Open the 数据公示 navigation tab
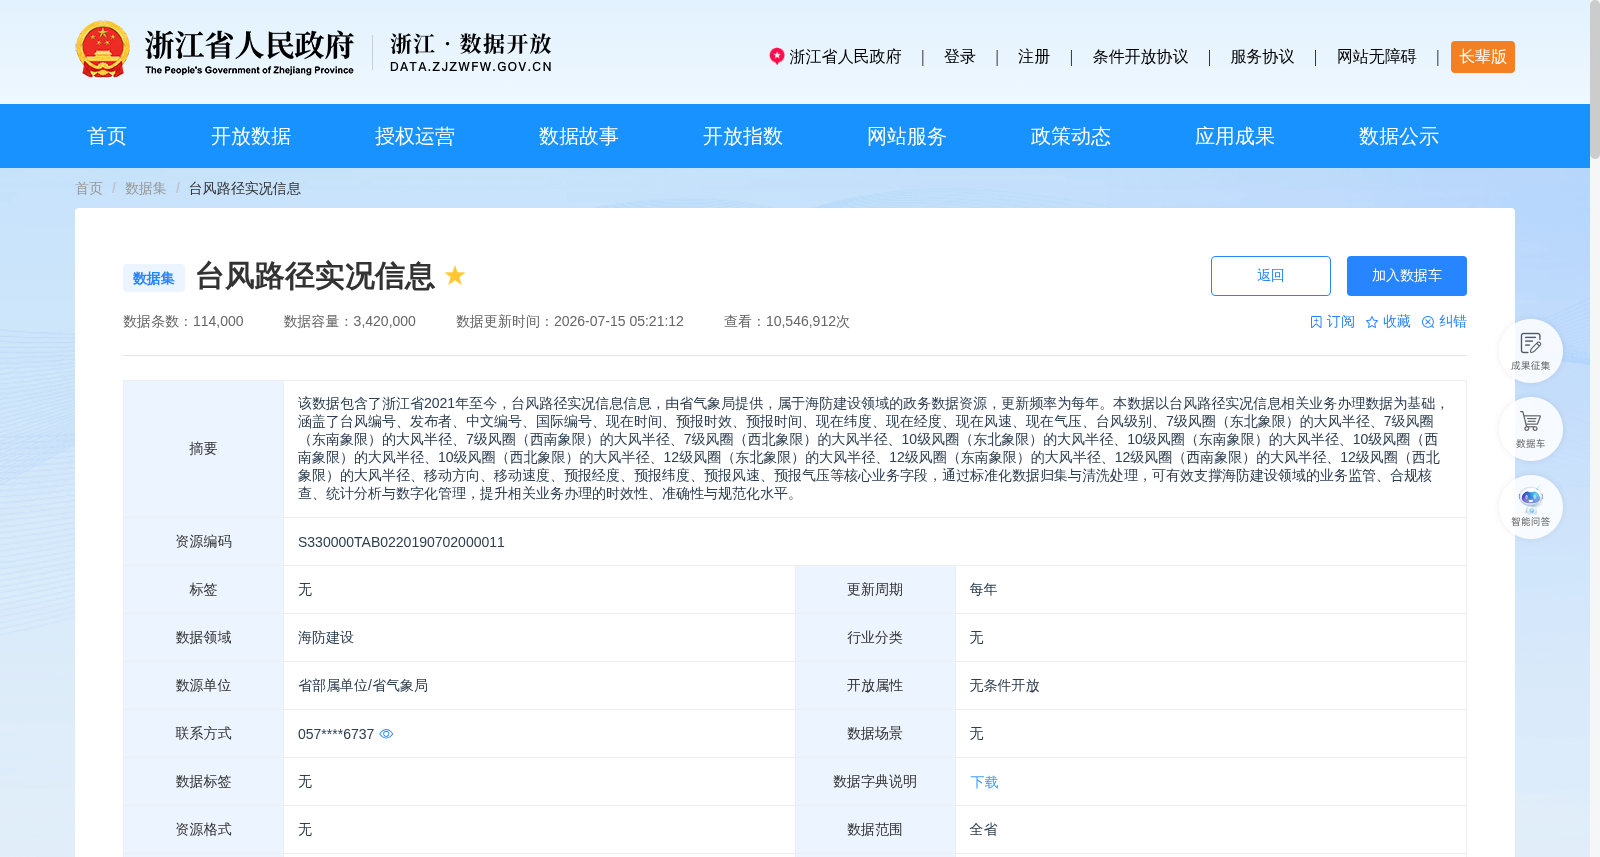This screenshot has height=857, width=1600. 1399,136
